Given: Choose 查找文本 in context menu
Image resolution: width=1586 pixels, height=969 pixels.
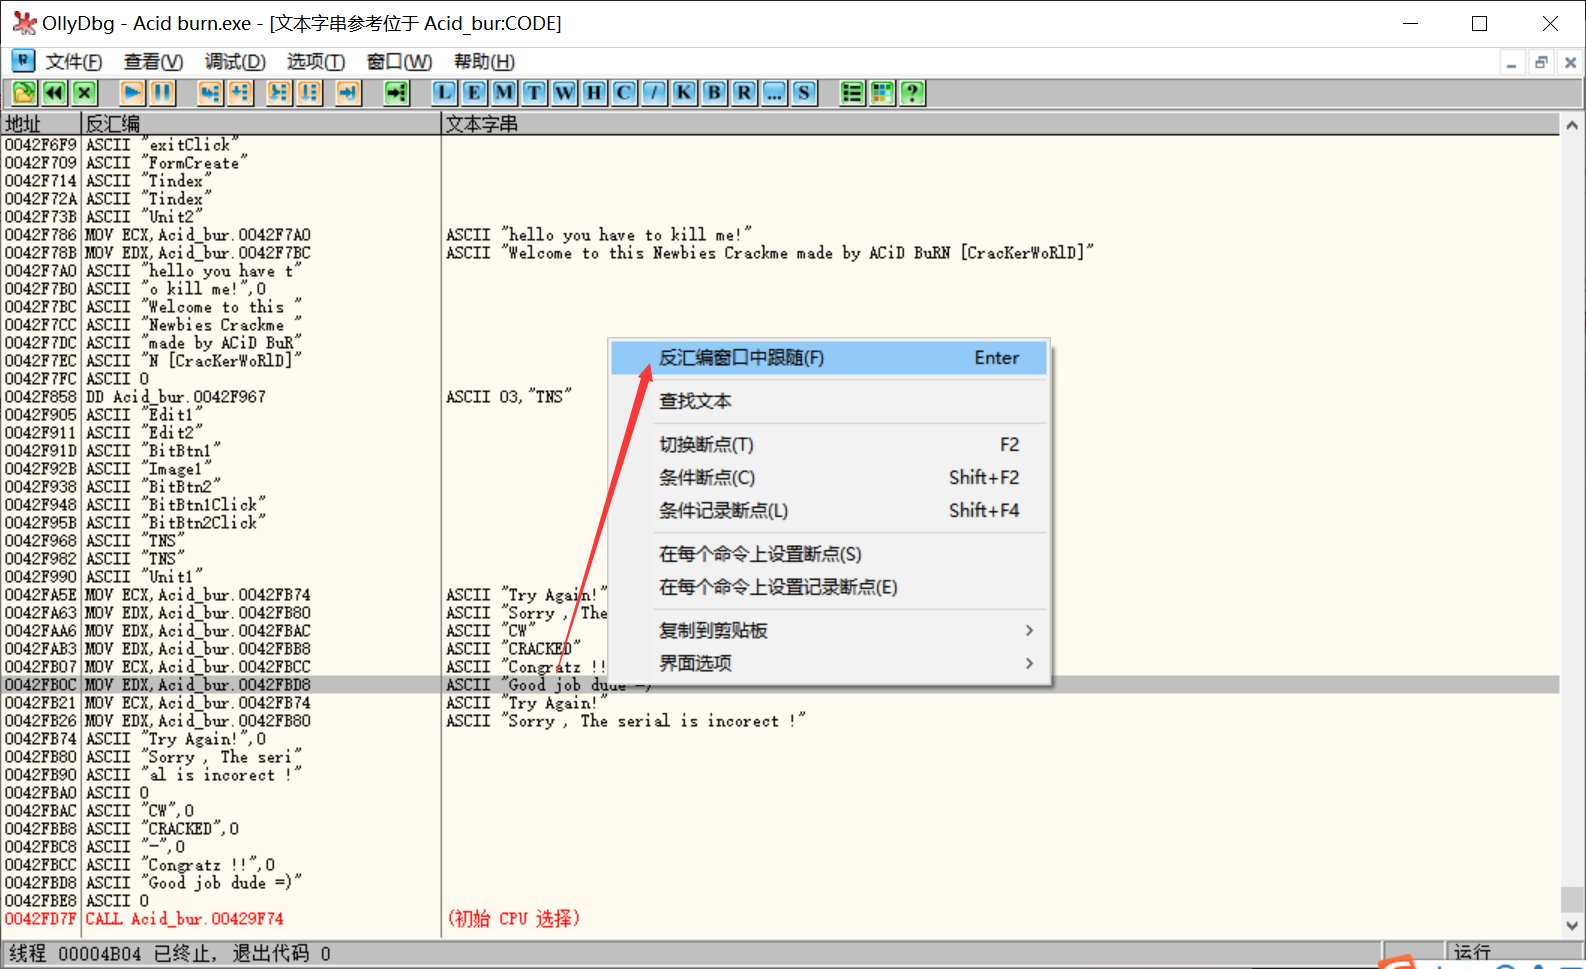Looking at the screenshot, I should (829, 401).
